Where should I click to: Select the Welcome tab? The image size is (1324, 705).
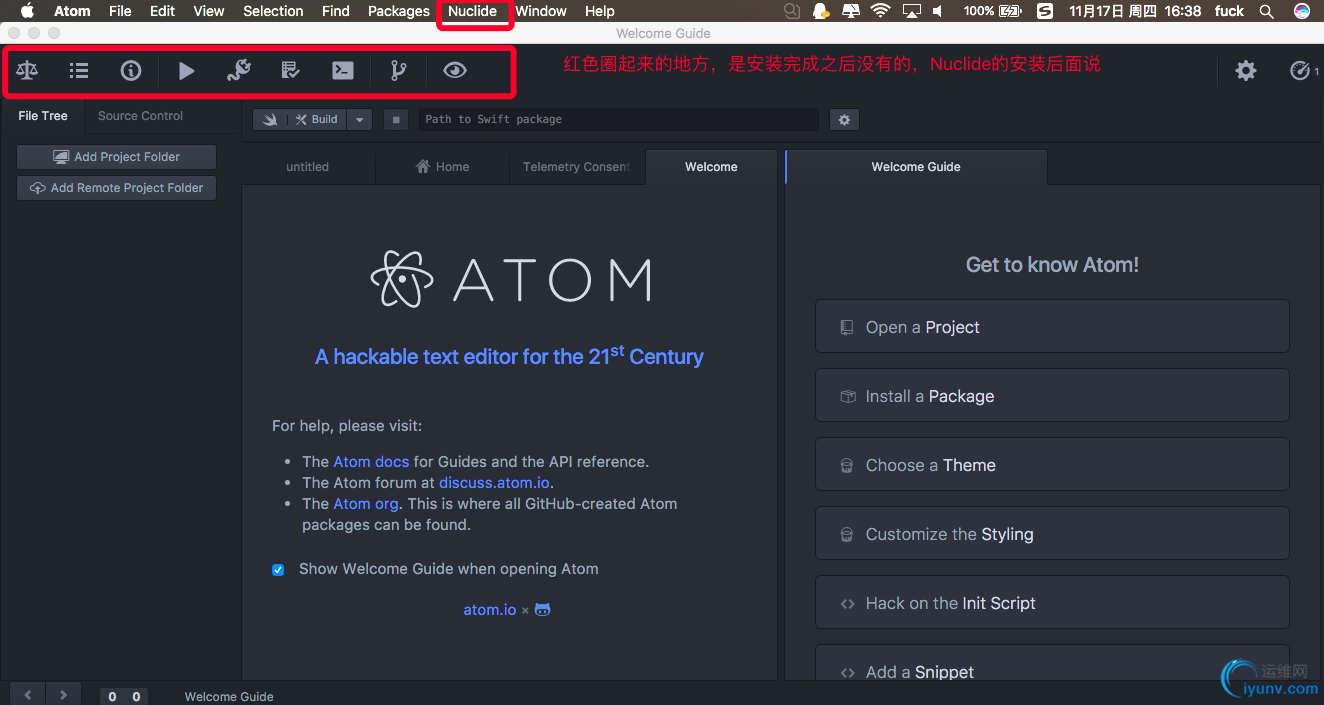pyautogui.click(x=711, y=167)
